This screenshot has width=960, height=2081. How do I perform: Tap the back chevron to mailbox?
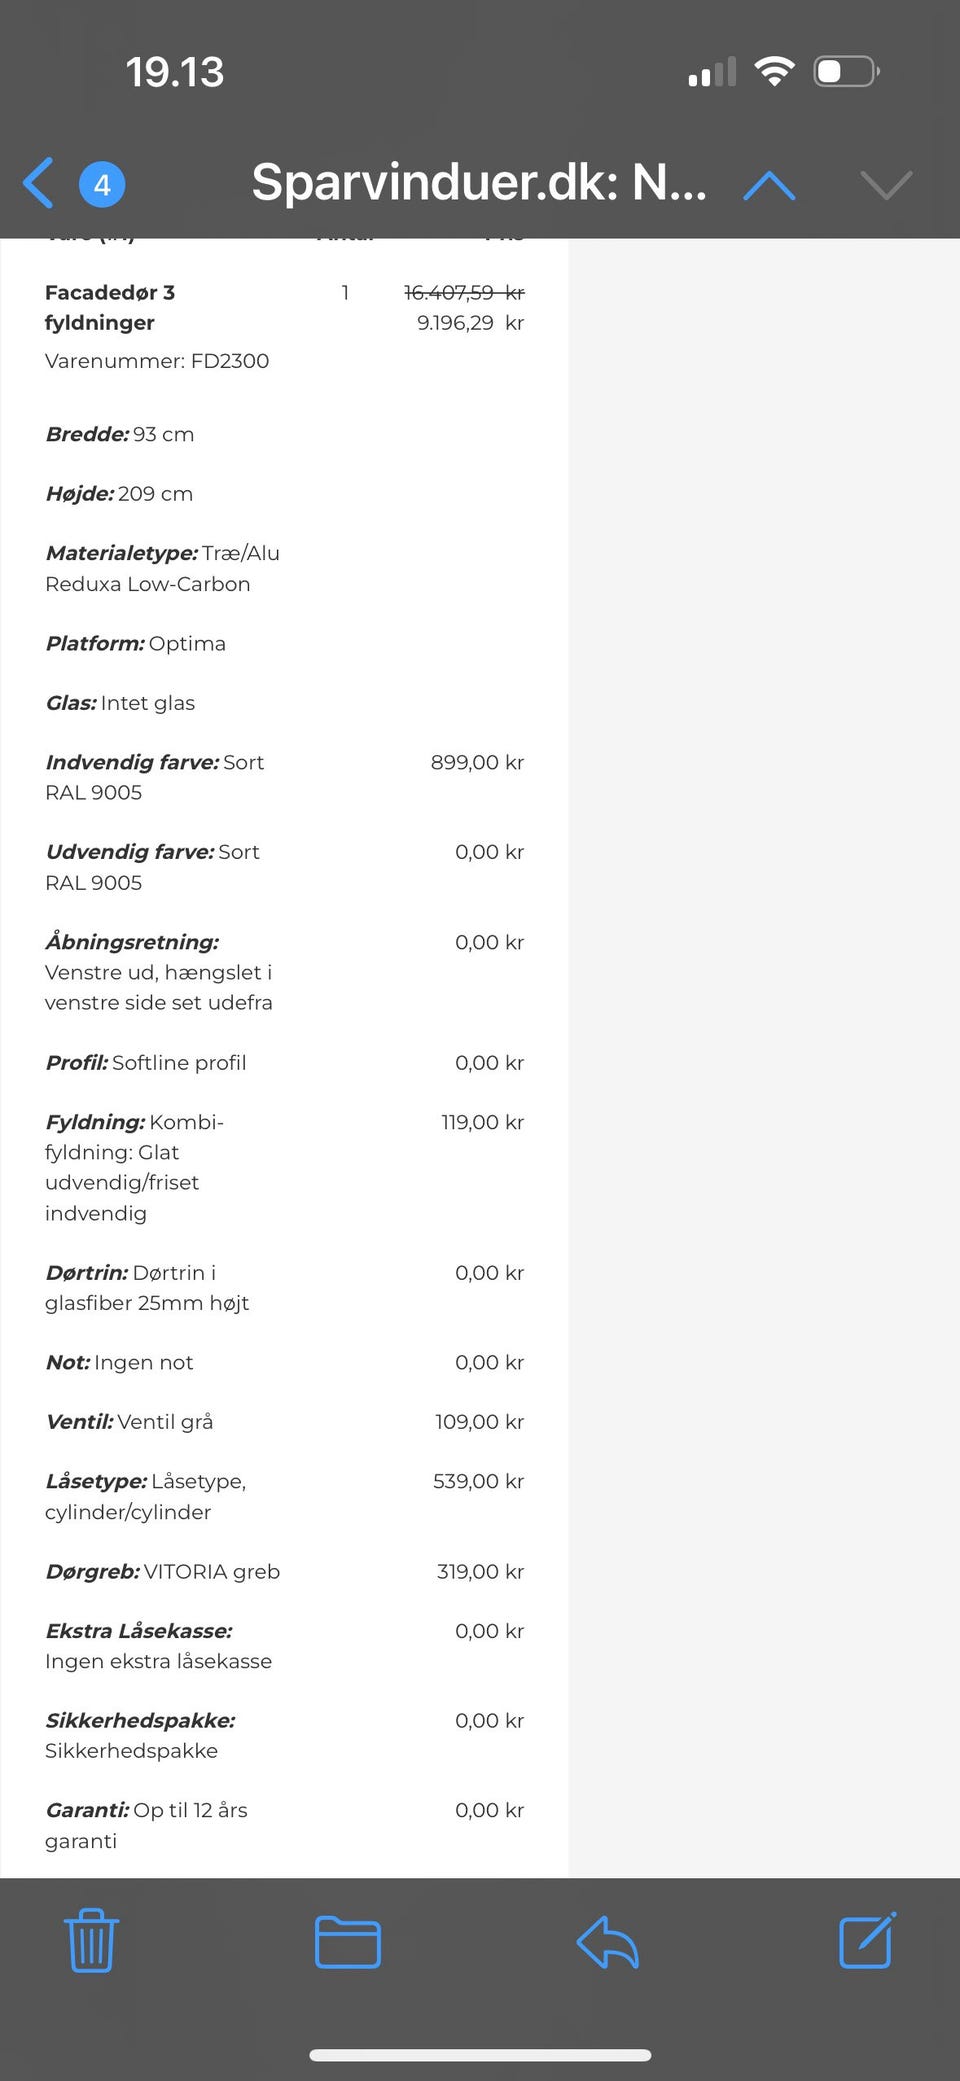click(x=39, y=184)
